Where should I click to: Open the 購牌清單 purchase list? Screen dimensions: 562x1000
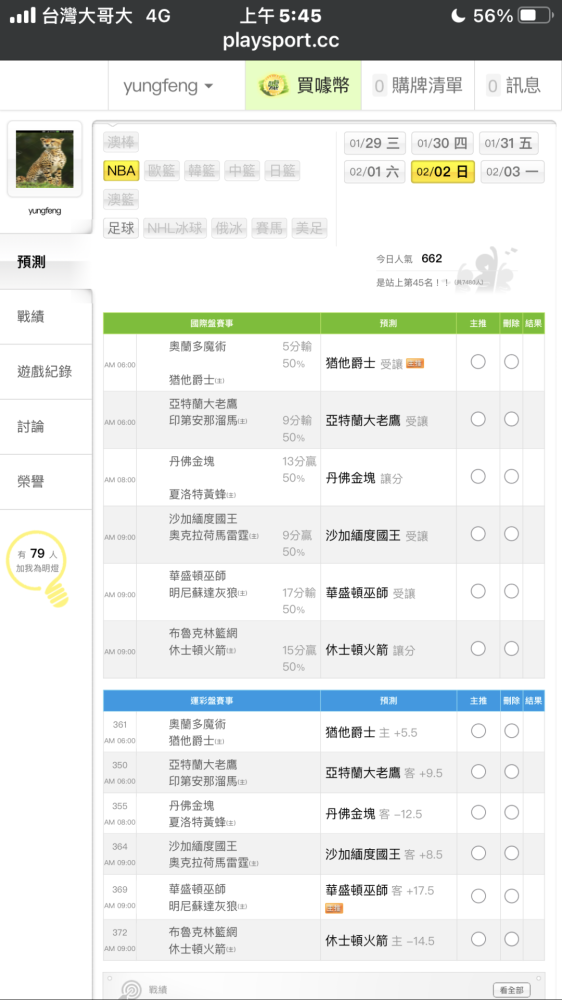pos(418,85)
